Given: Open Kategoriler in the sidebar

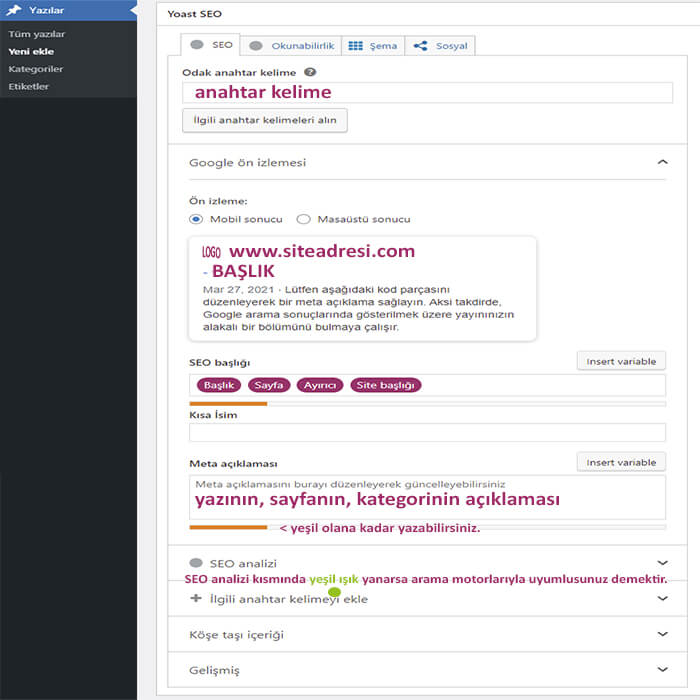Looking at the screenshot, I should (36, 69).
